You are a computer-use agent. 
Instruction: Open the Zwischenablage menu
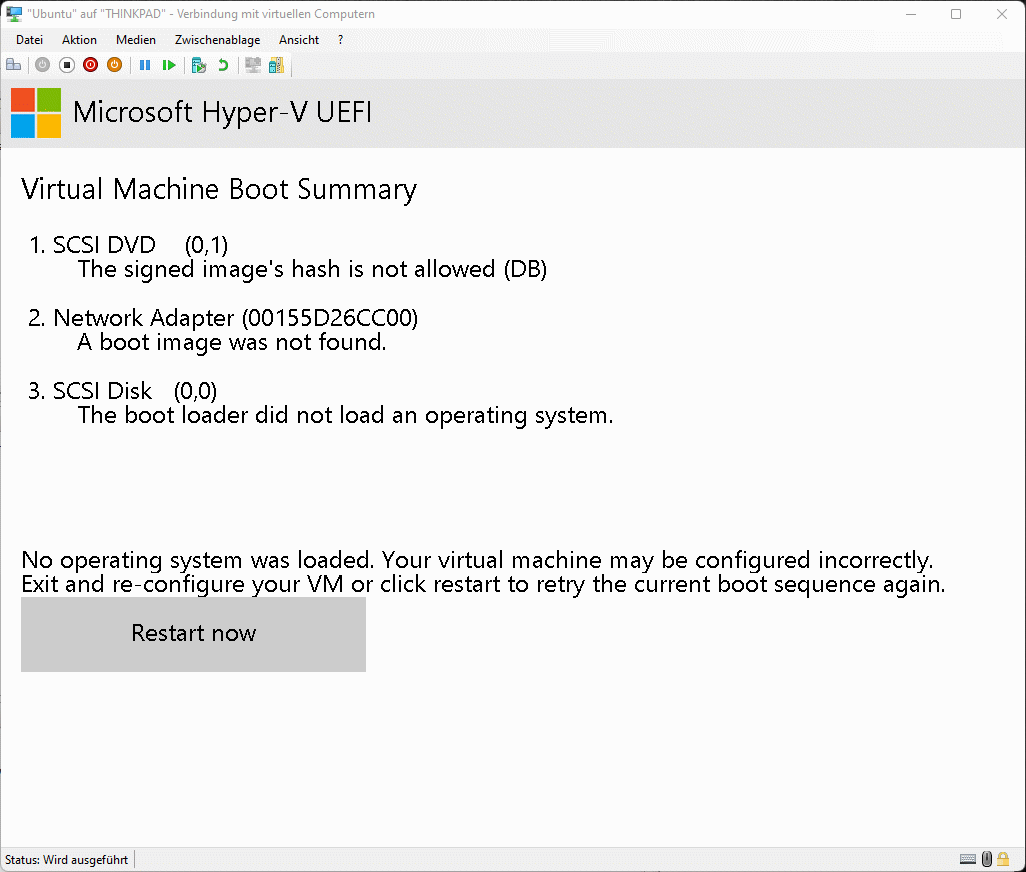(x=217, y=40)
